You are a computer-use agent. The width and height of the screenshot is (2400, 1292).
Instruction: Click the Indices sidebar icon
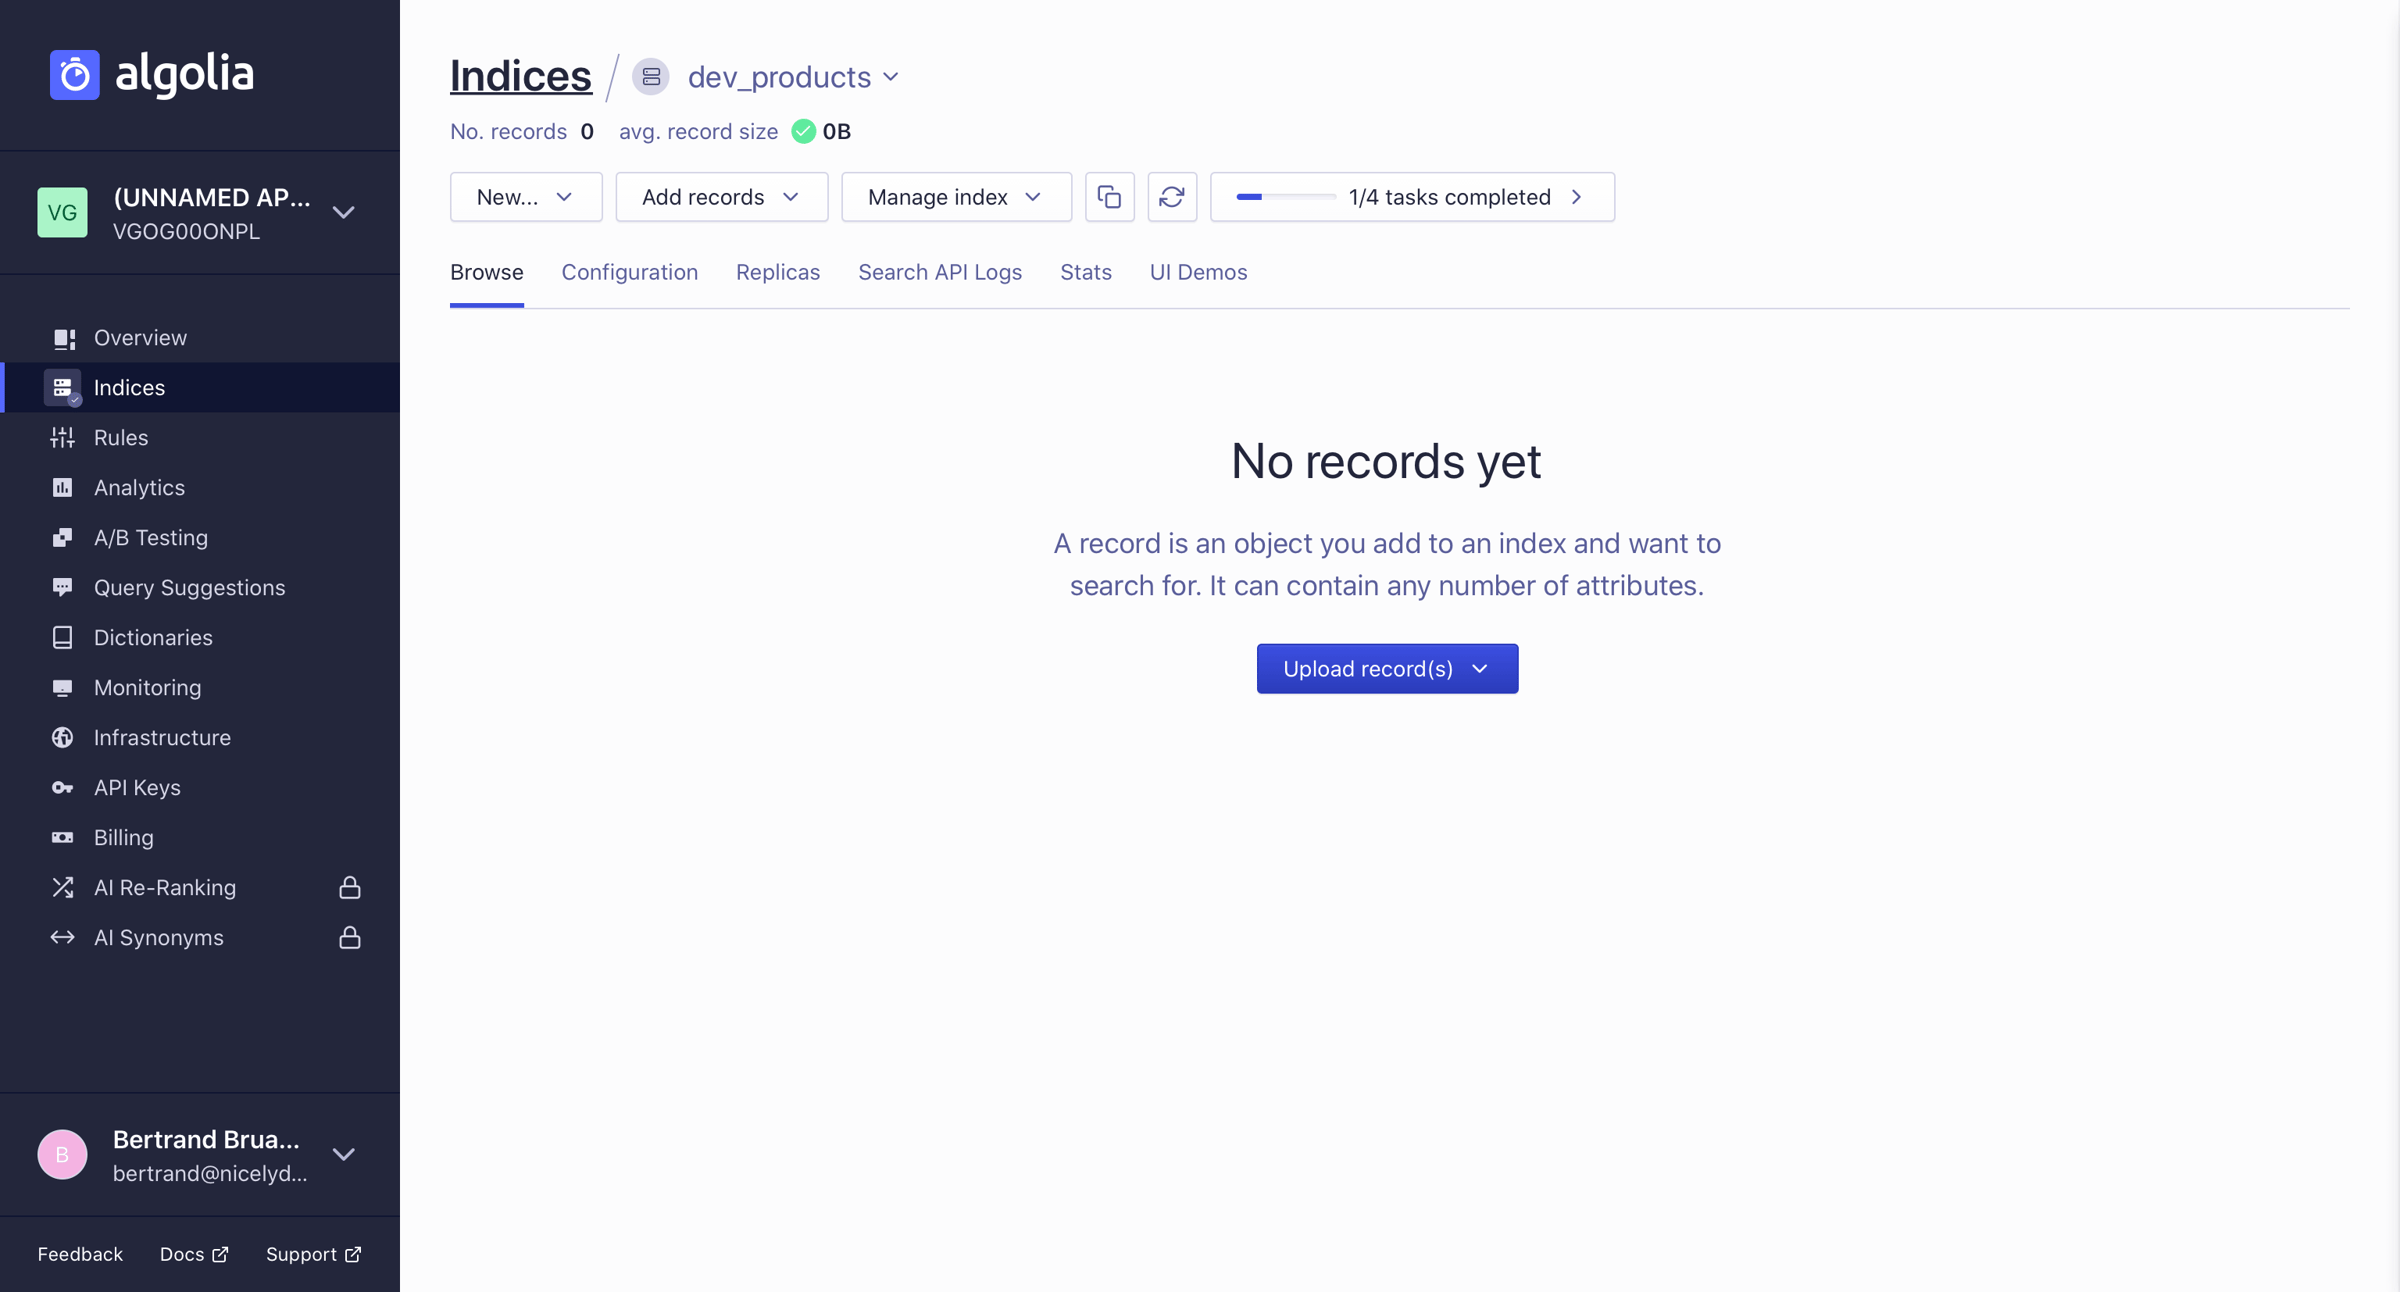(x=62, y=387)
